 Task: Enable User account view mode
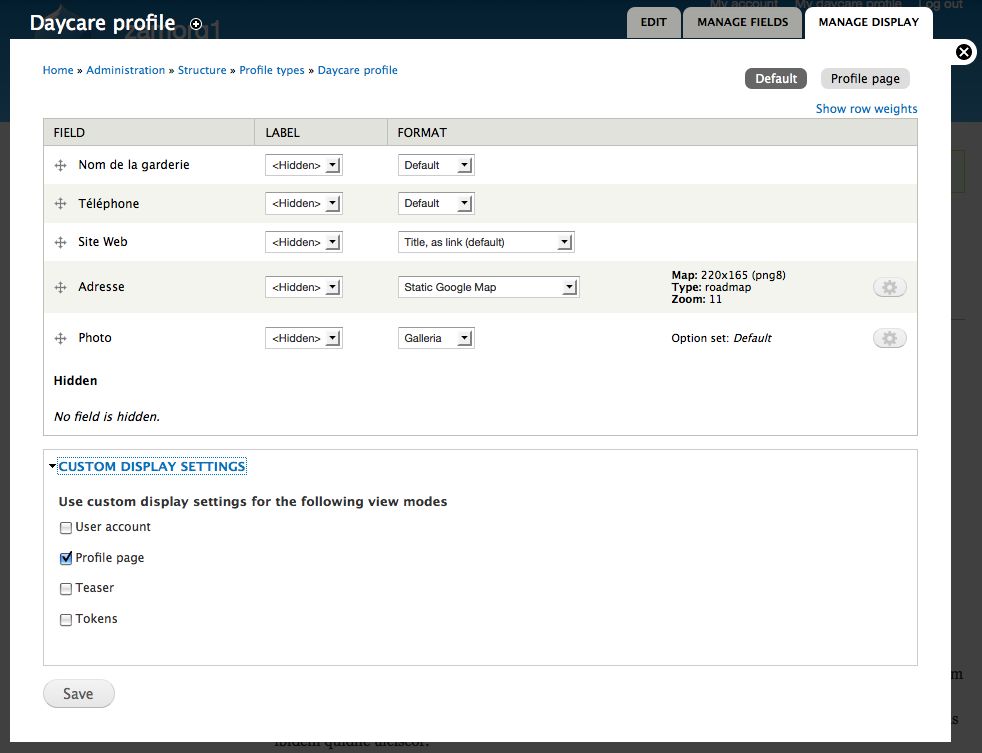pyautogui.click(x=65, y=527)
